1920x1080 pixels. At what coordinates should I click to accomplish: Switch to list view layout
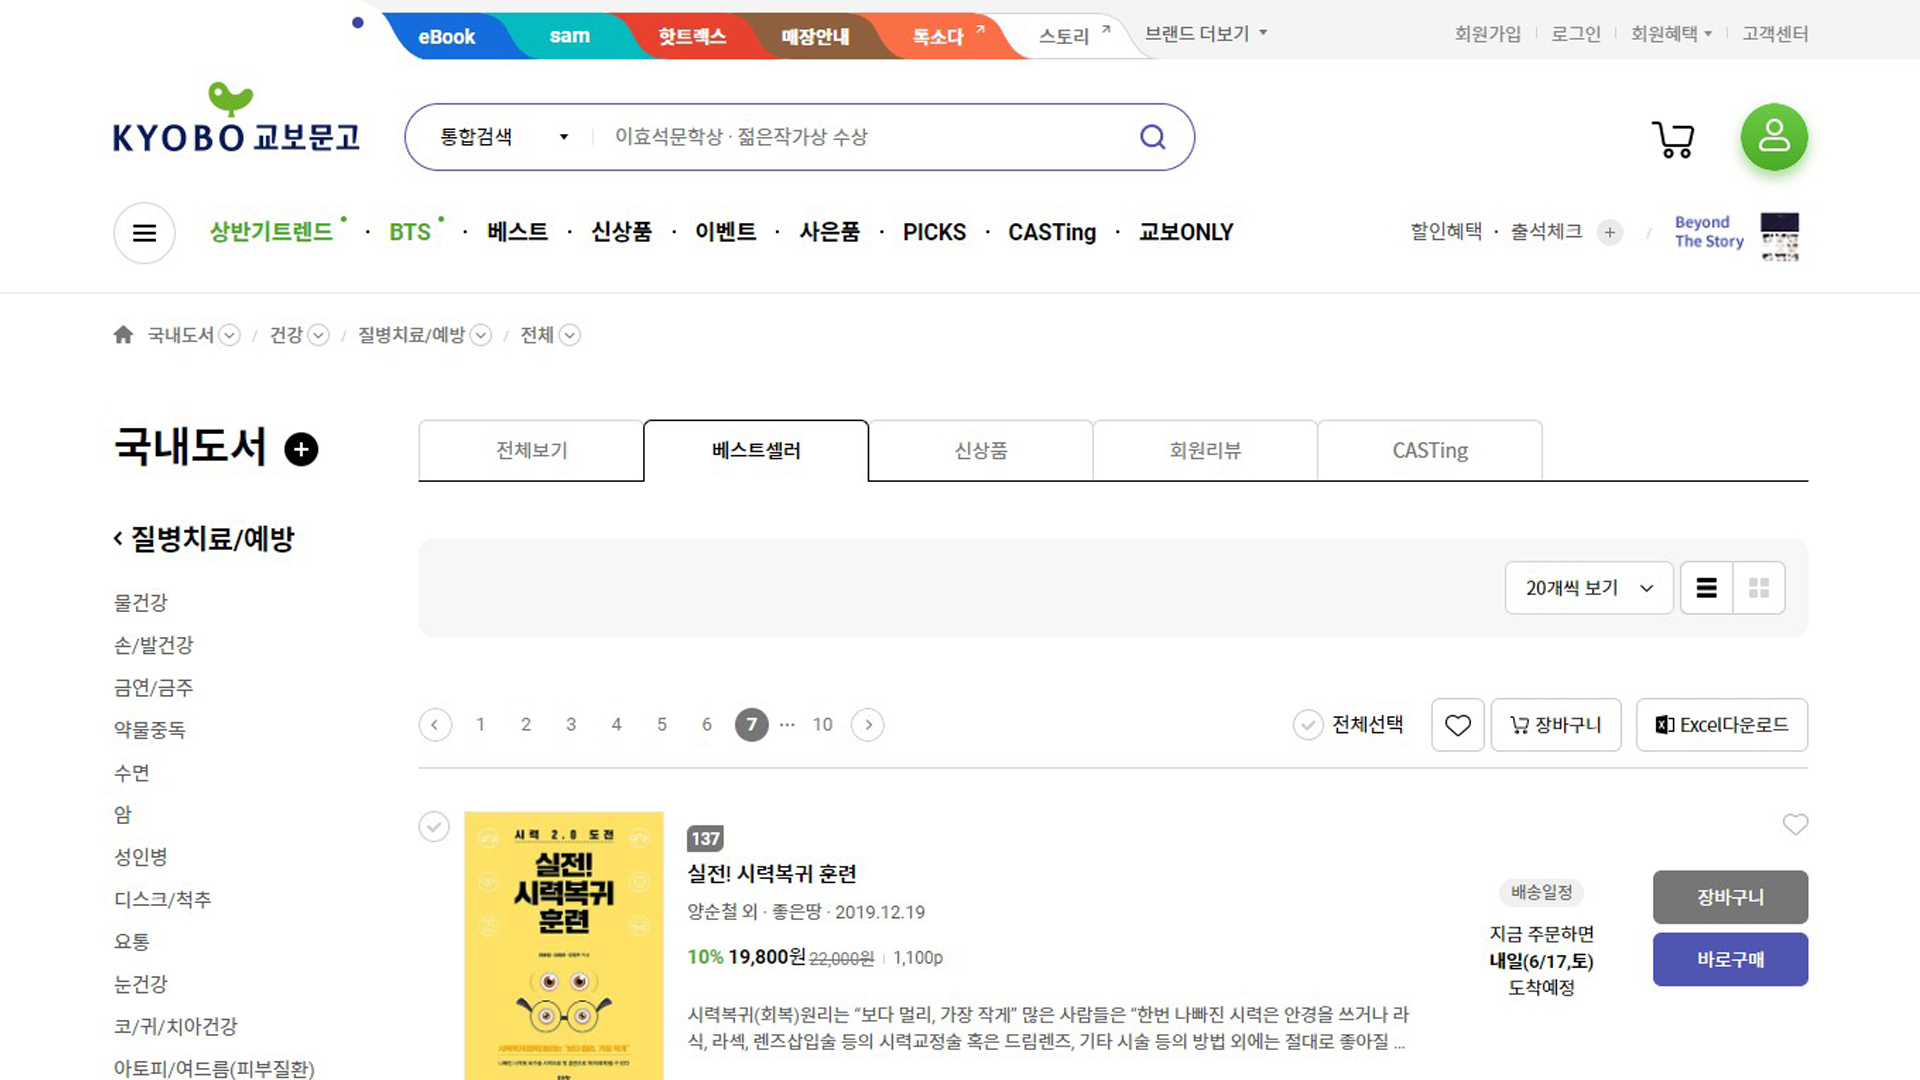click(1706, 588)
